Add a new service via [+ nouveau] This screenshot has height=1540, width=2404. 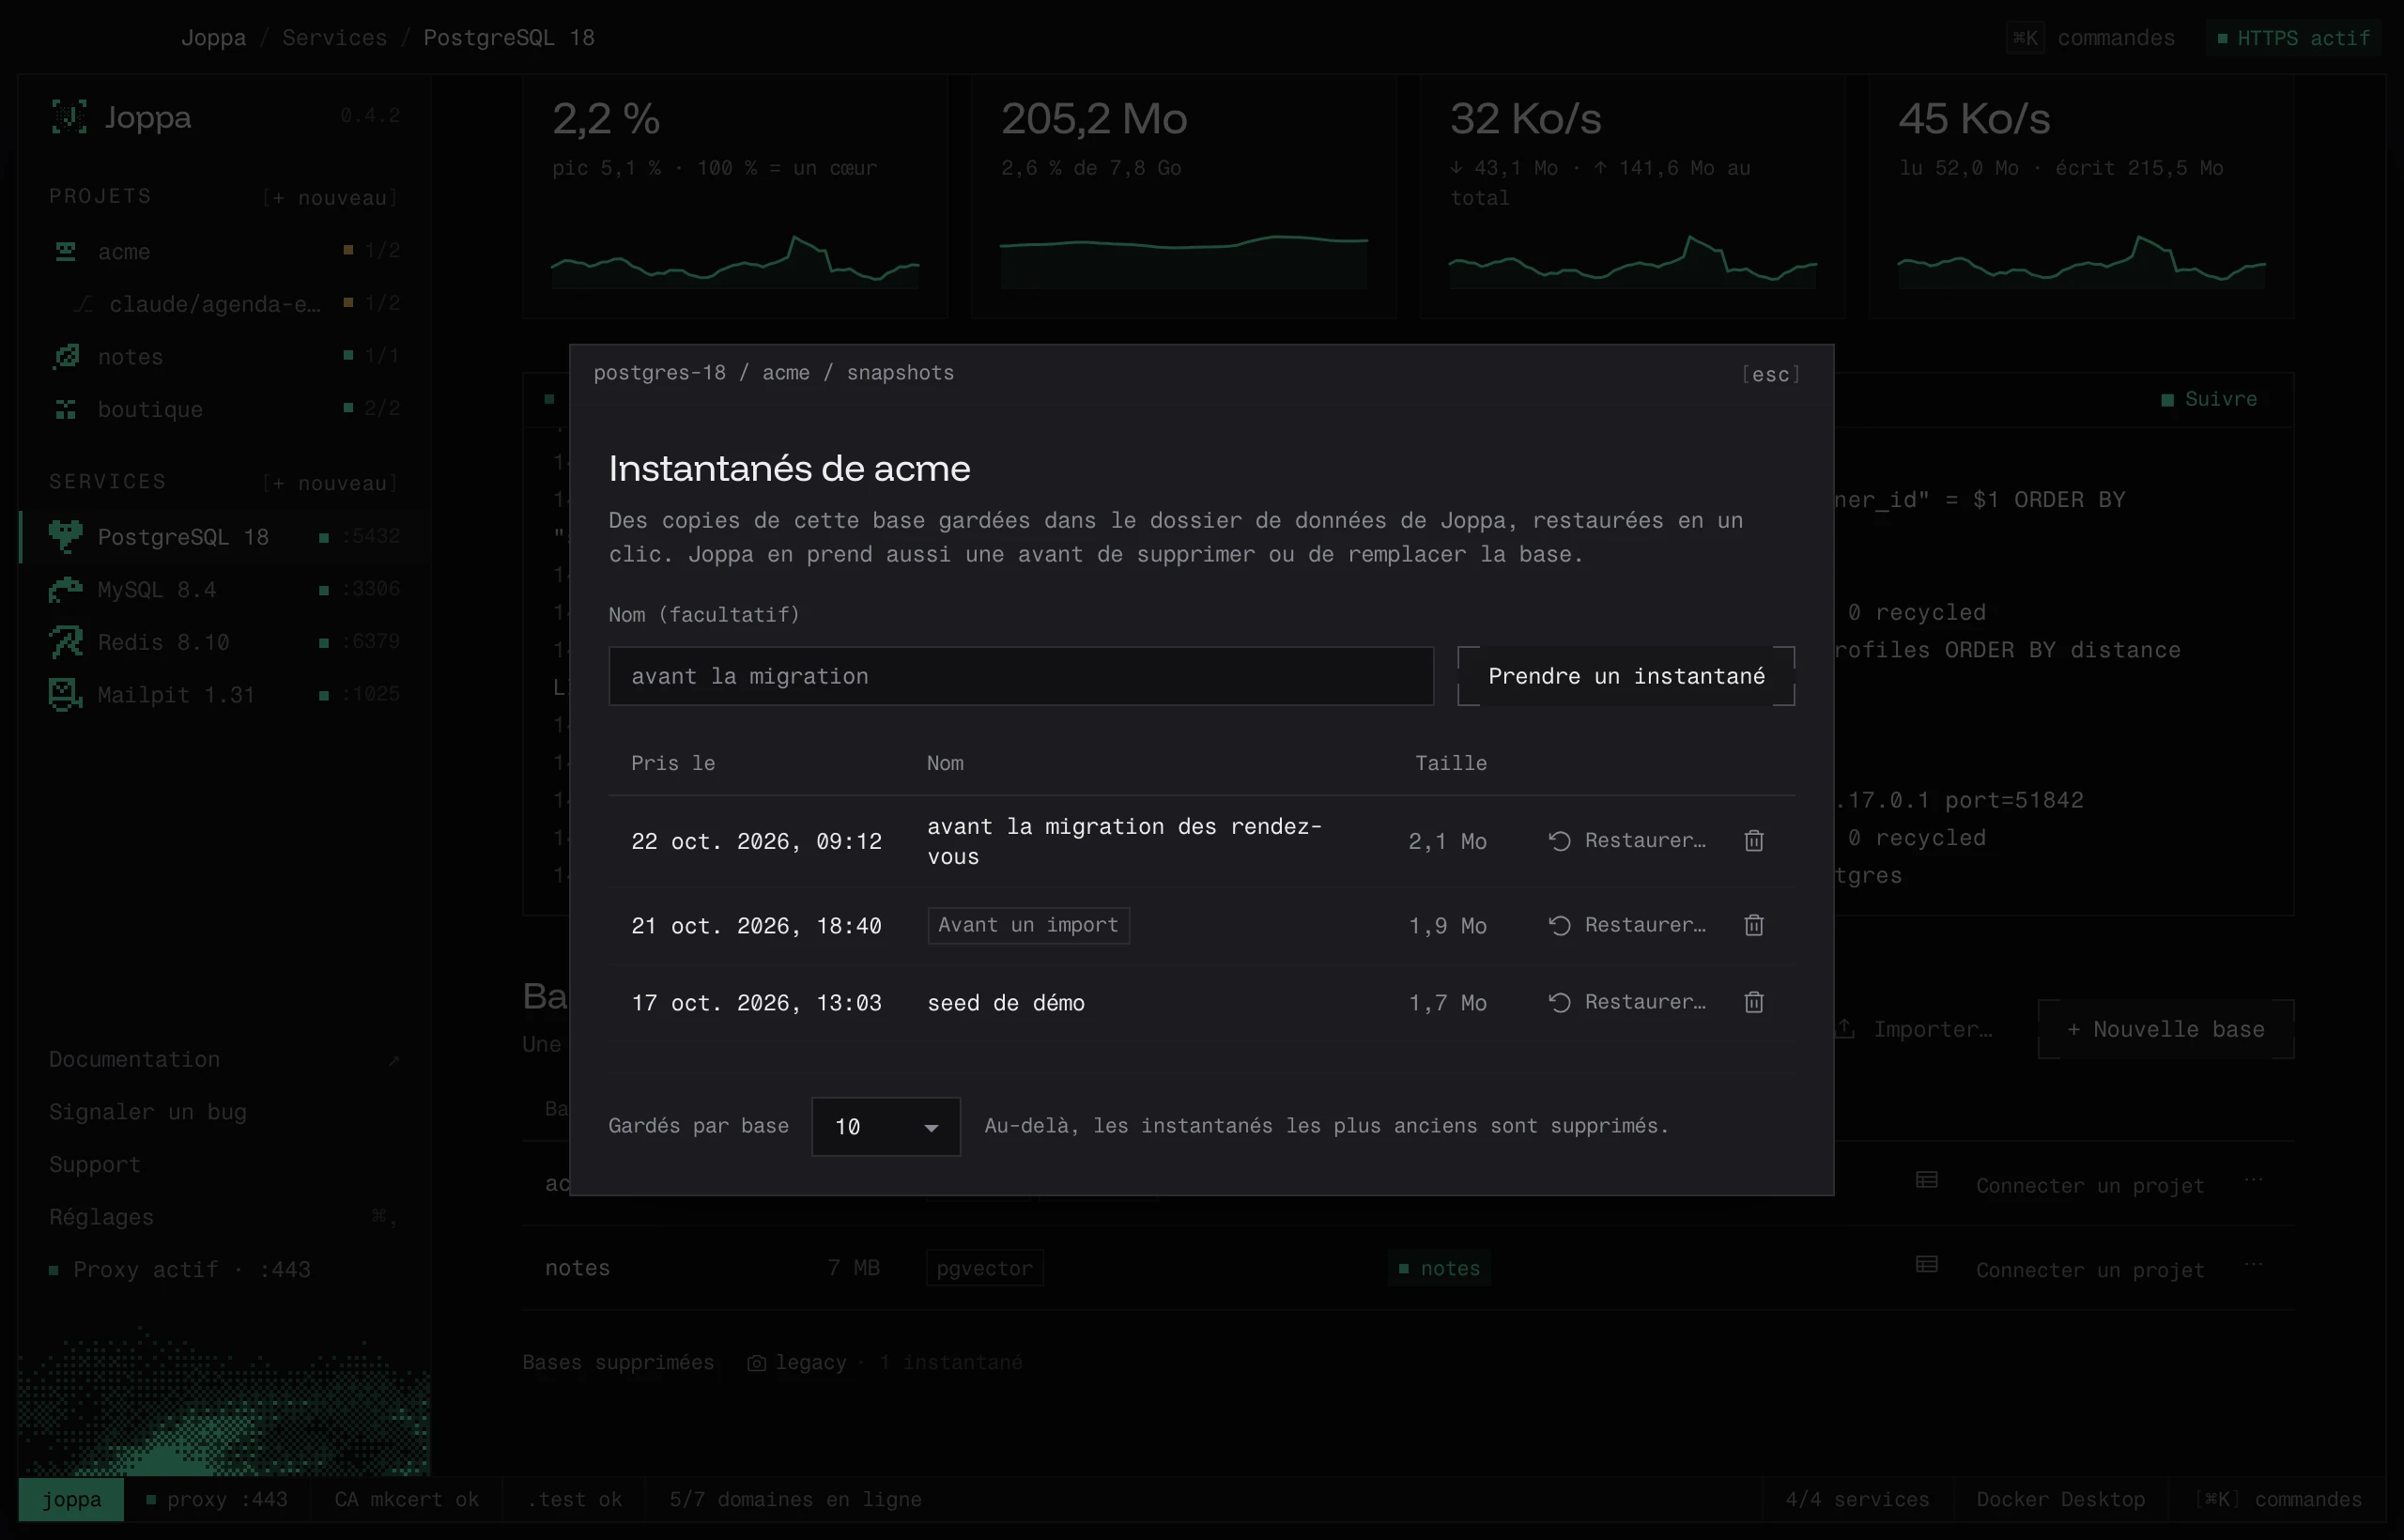coord(330,483)
